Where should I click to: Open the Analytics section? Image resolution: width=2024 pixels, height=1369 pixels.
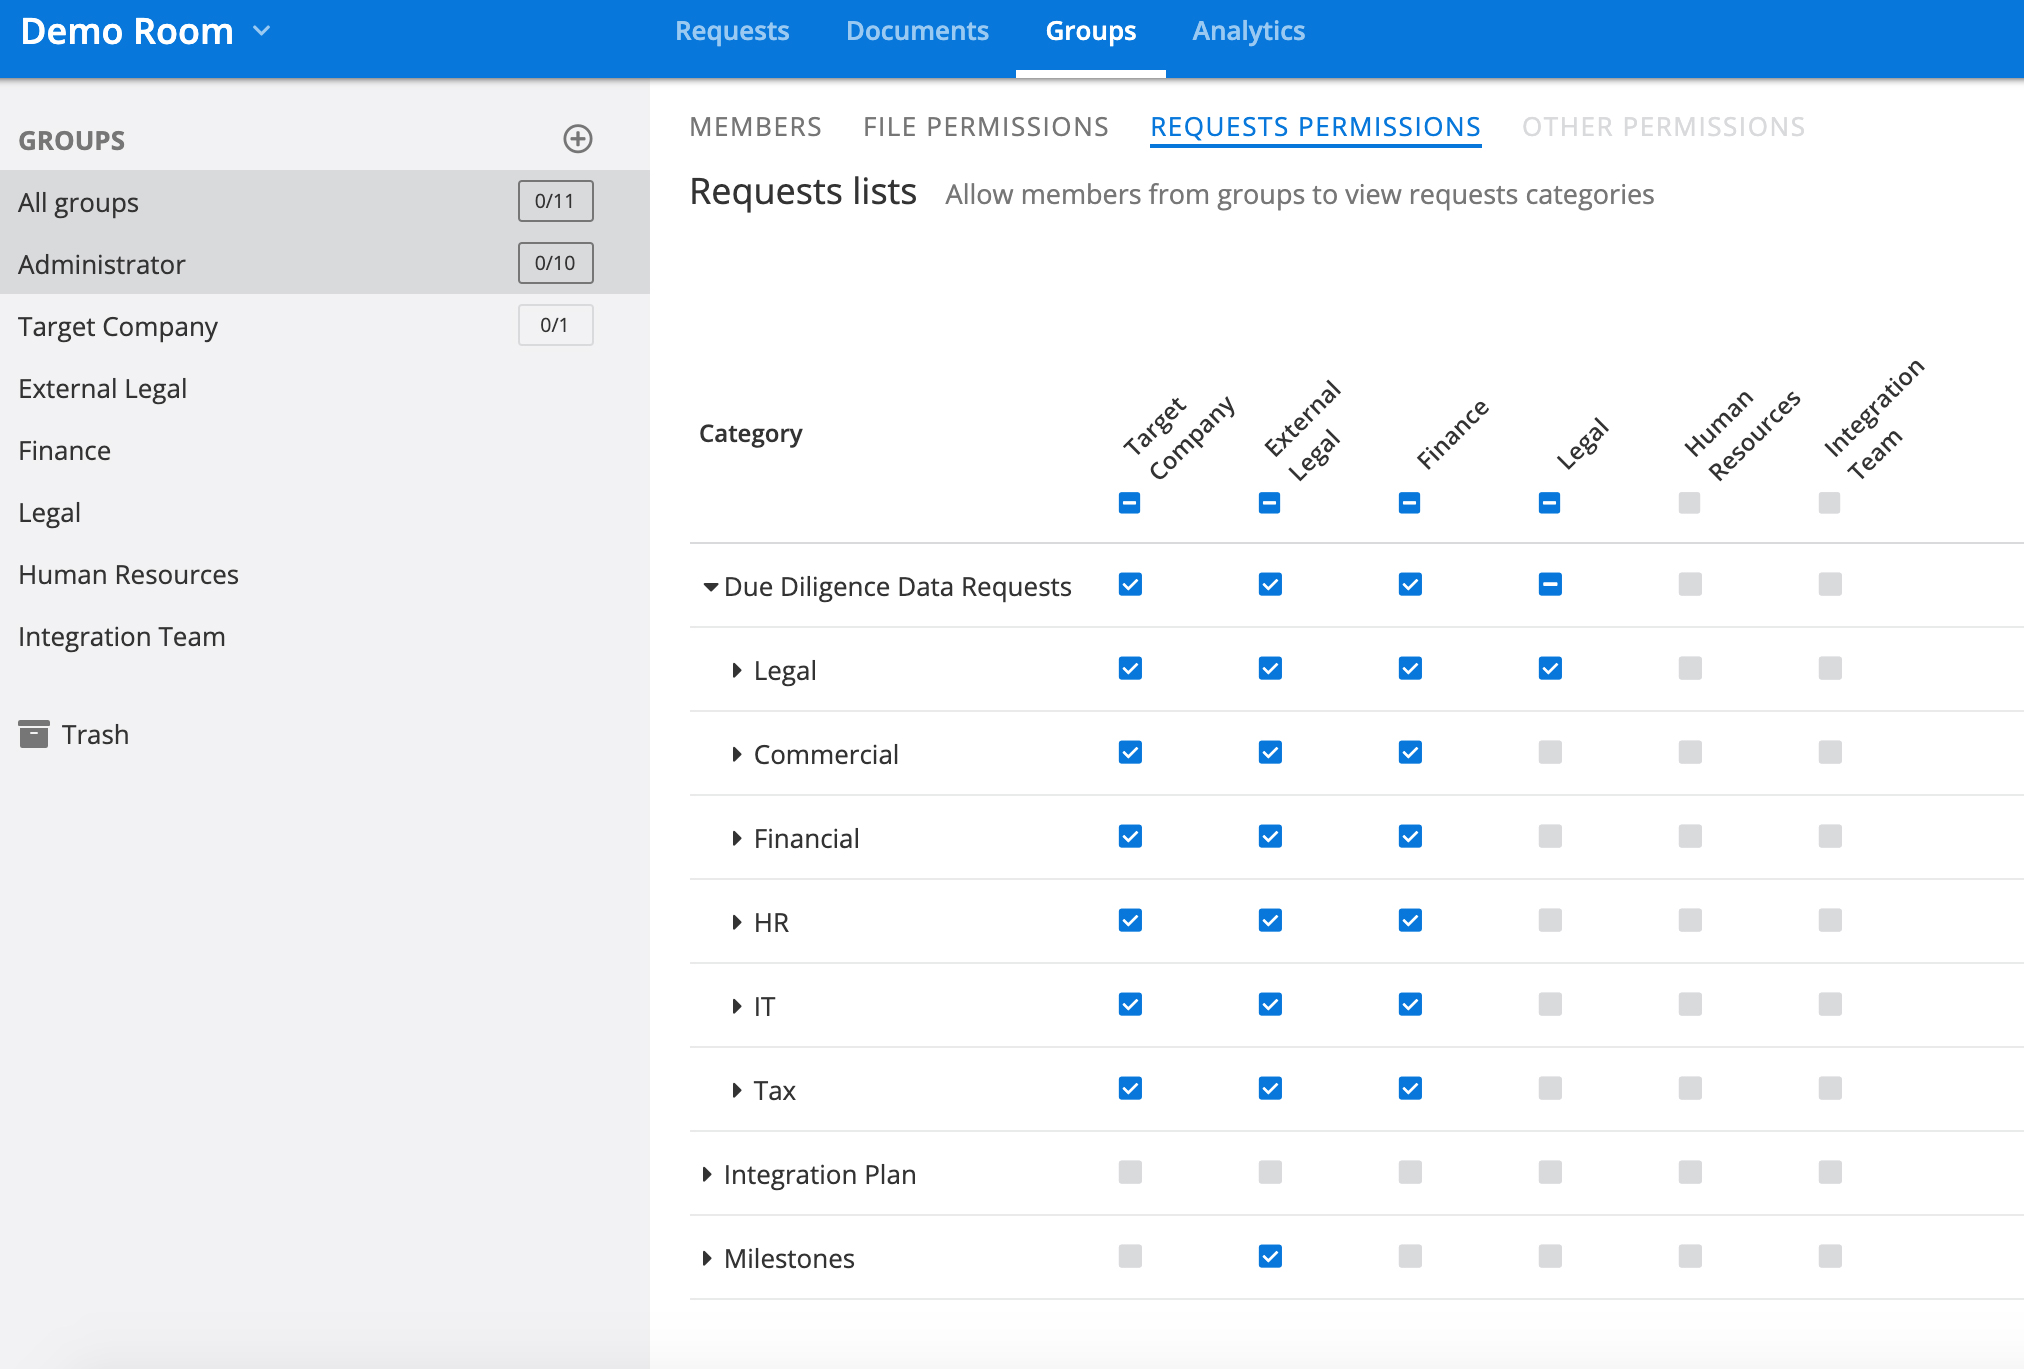tap(1248, 31)
